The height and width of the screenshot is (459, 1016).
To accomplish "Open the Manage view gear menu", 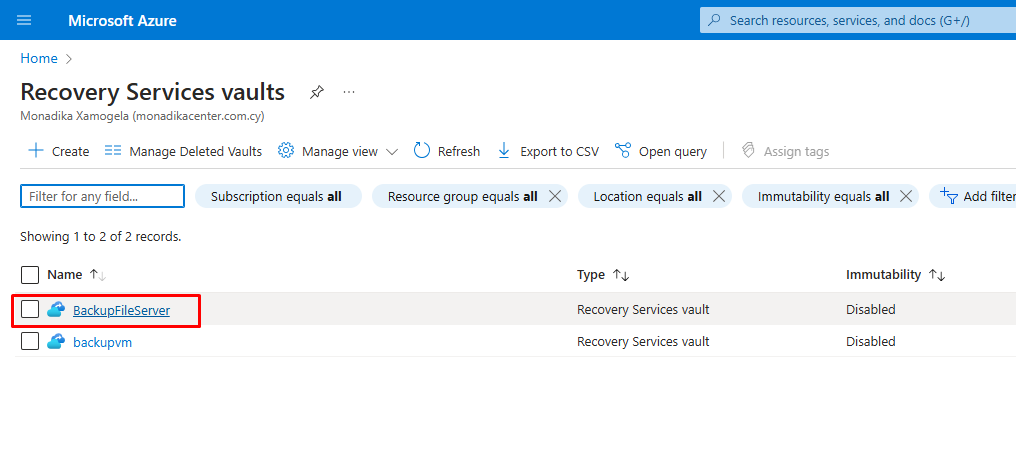I will point(338,151).
